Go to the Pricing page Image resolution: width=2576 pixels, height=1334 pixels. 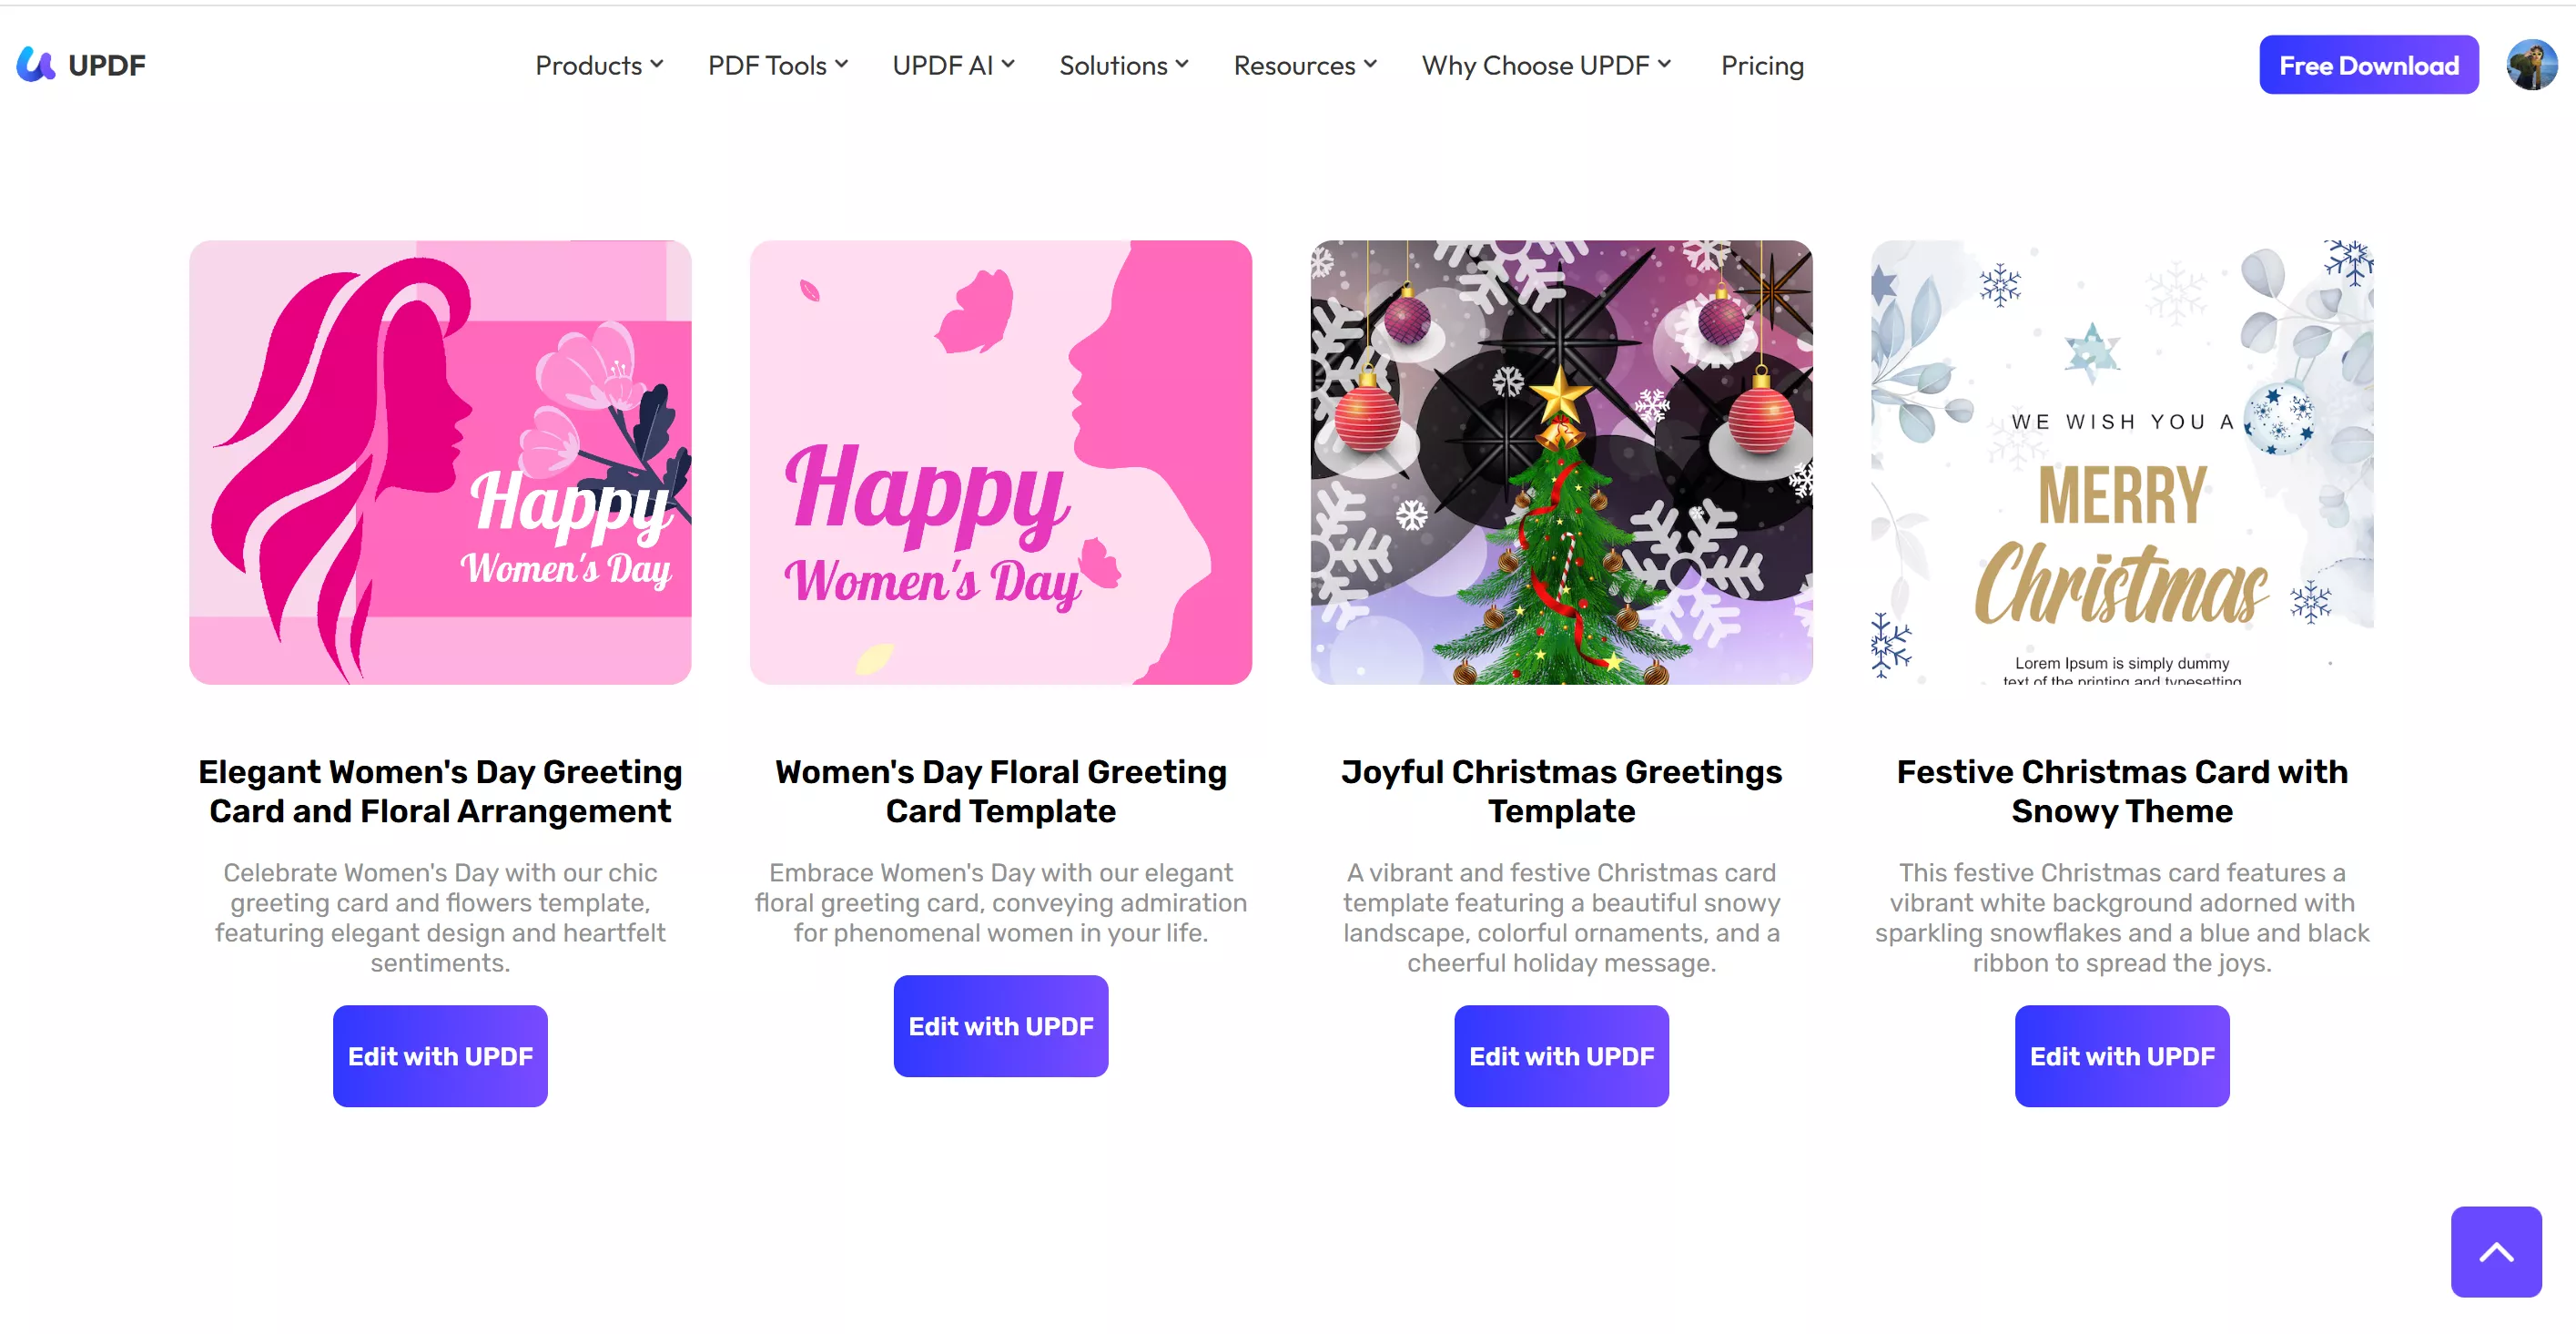[1762, 66]
